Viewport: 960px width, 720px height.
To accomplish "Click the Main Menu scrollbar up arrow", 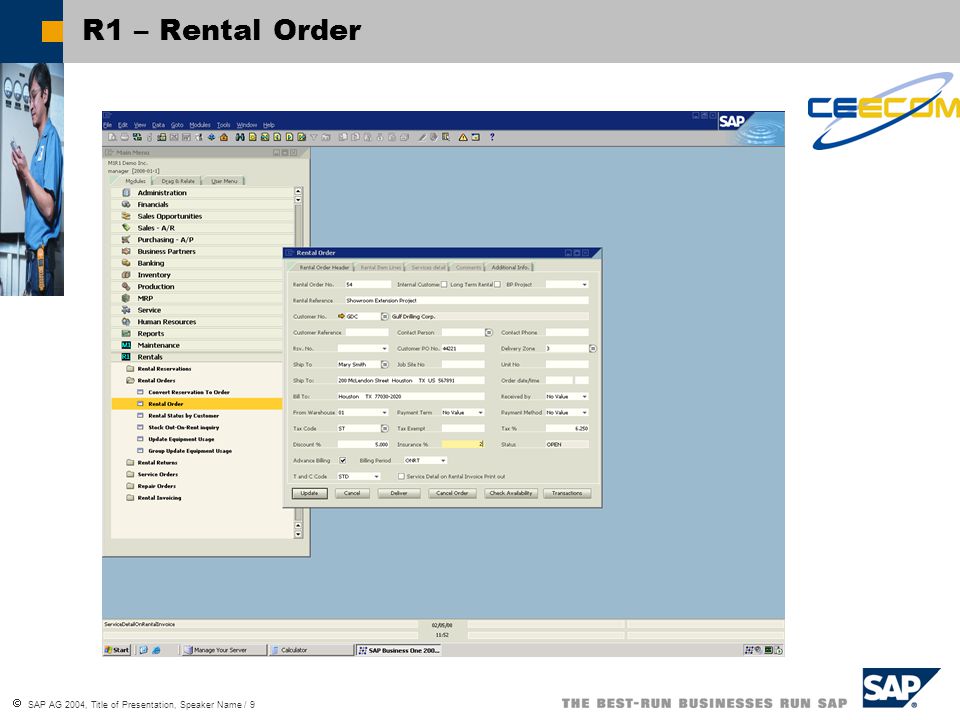I will point(298,191).
